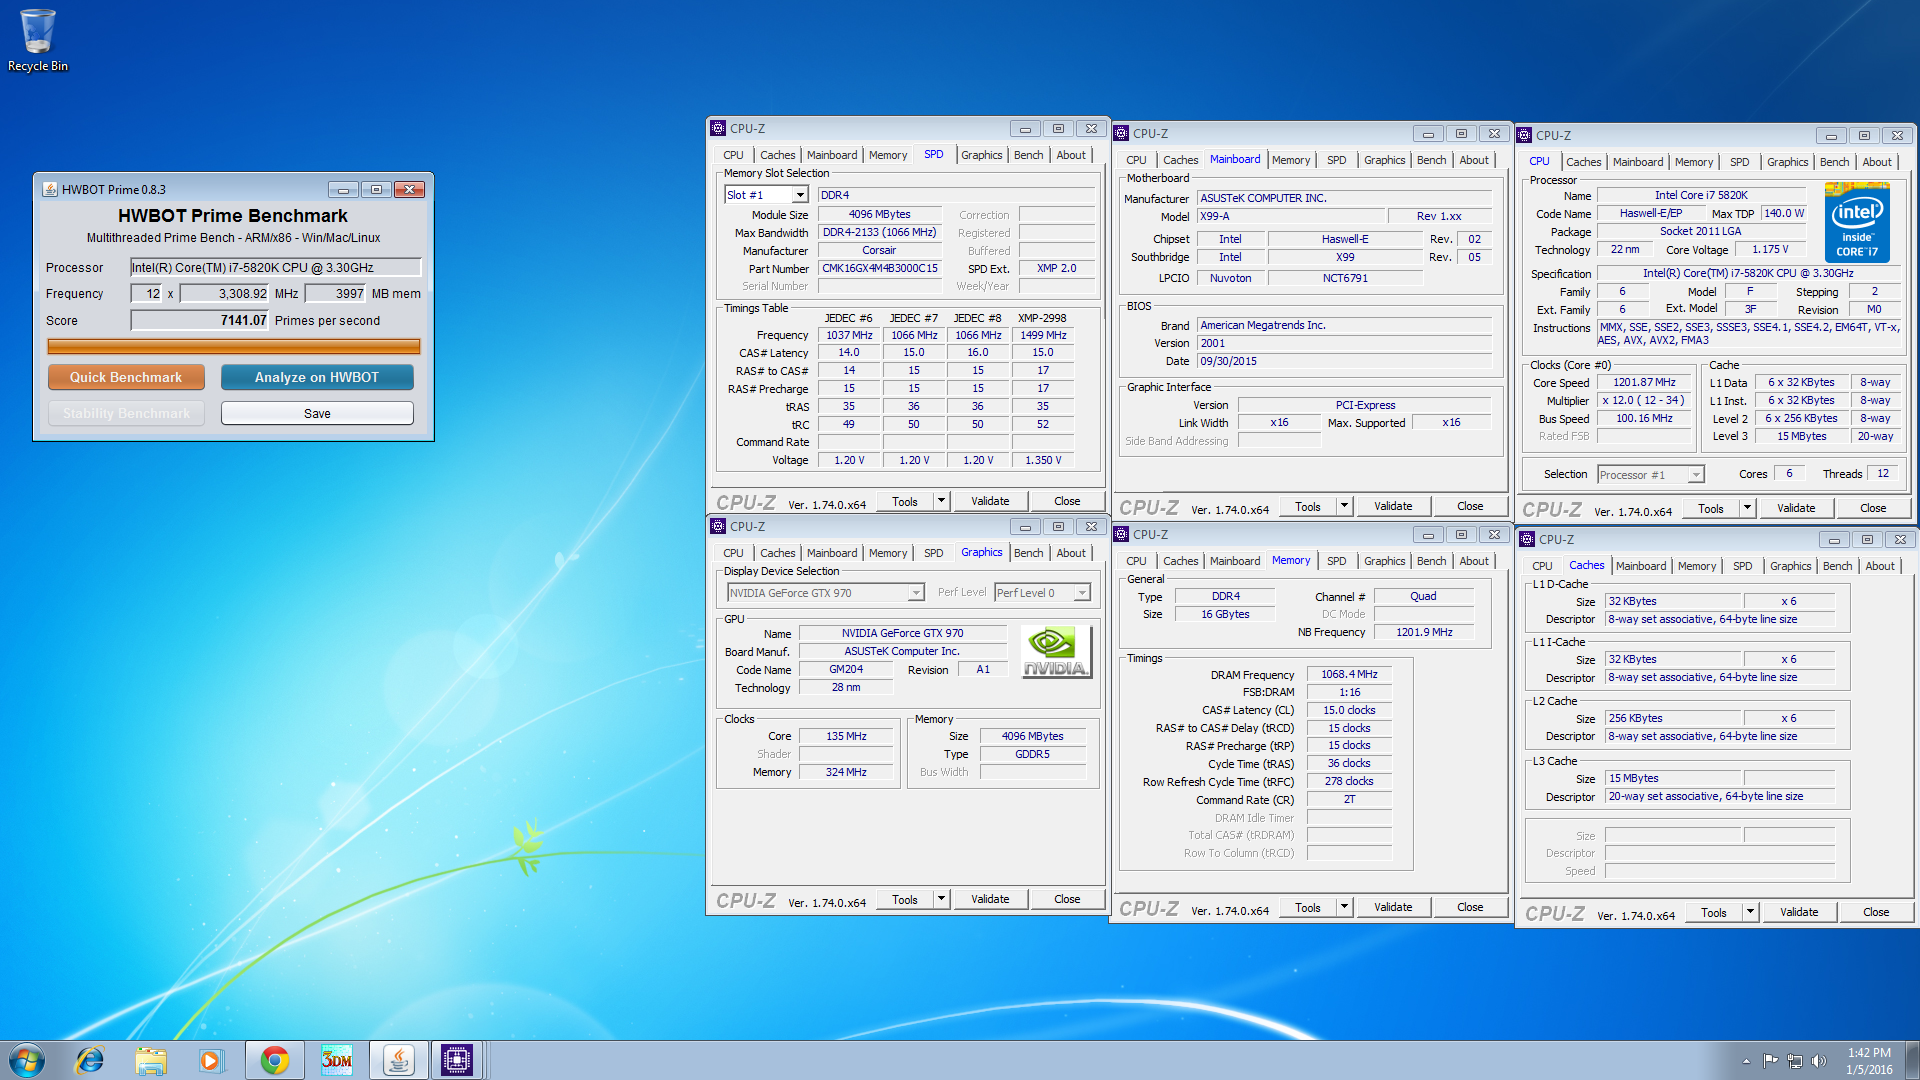
Task: Maximize the HWBOT Prime window
Action: coord(376,189)
